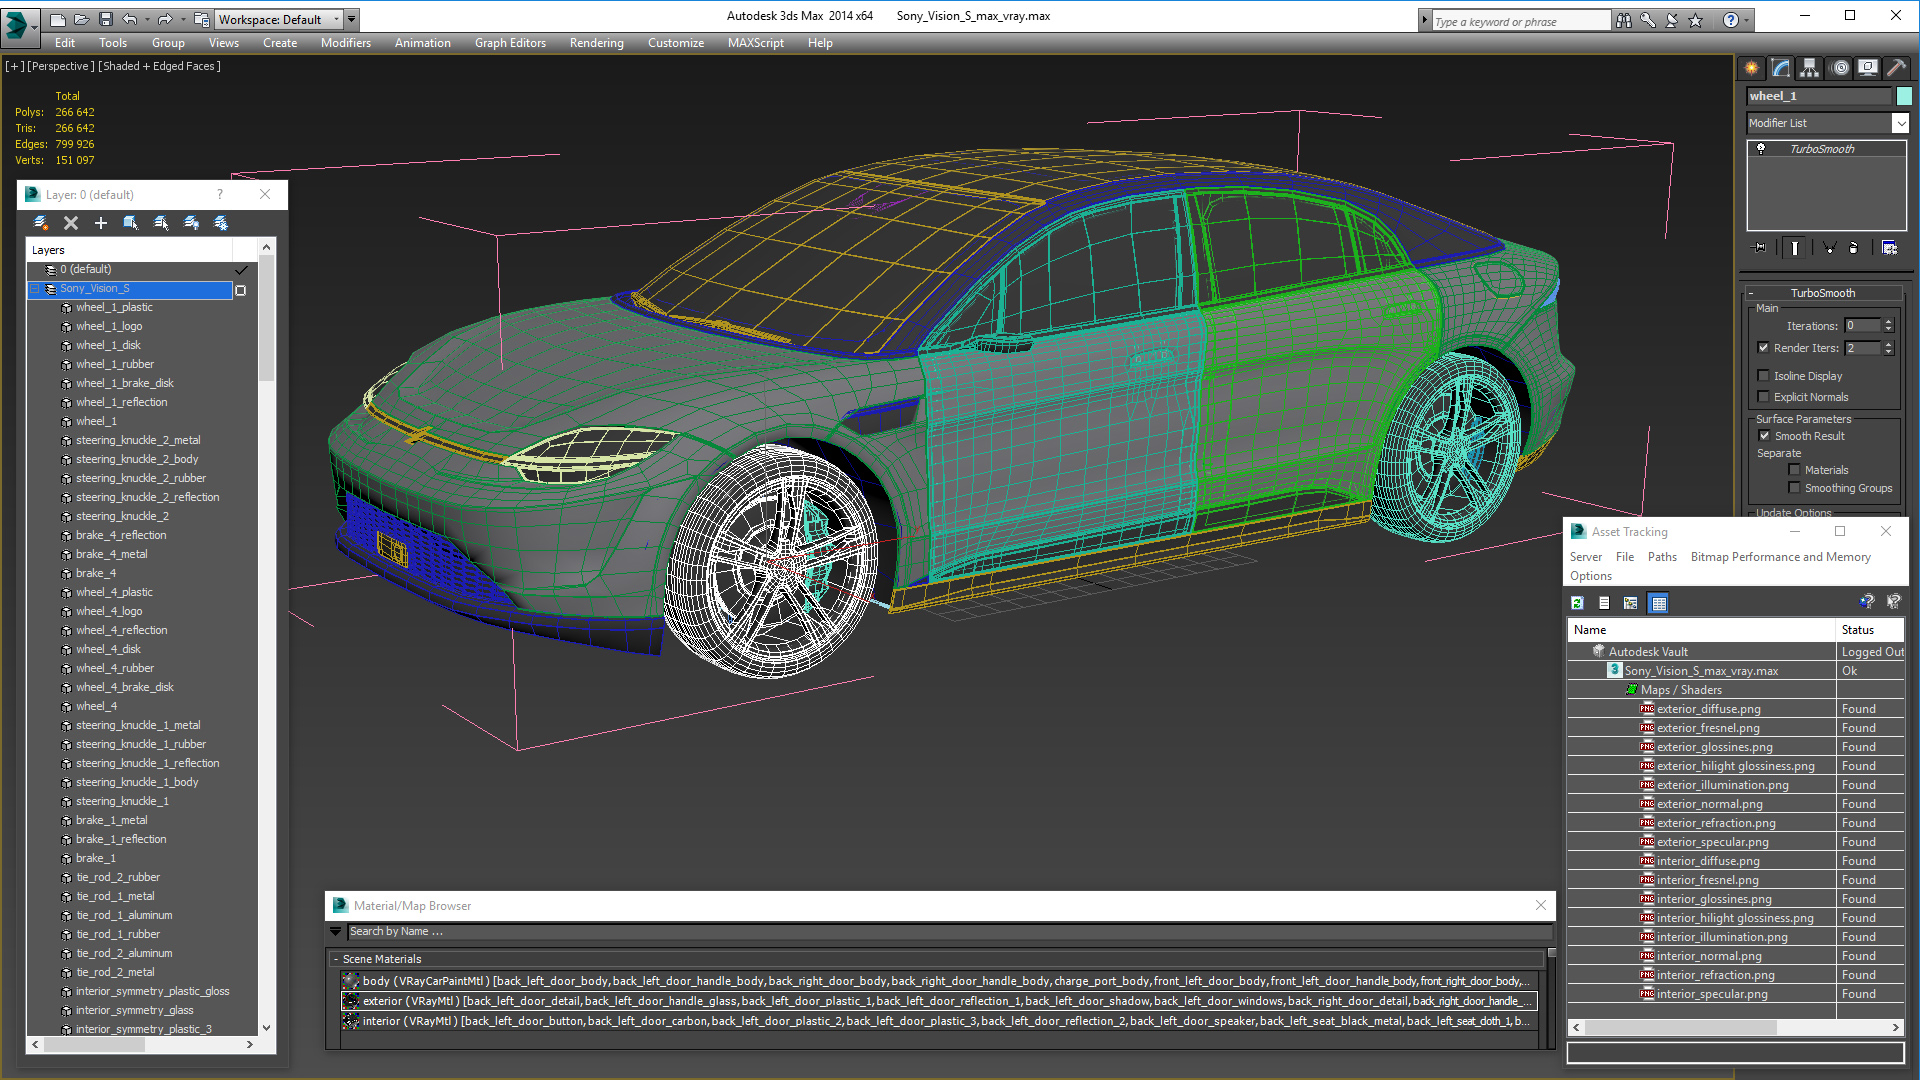Open the Modifier List dropdown
The height and width of the screenshot is (1080, 1920).
pyautogui.click(x=1900, y=123)
